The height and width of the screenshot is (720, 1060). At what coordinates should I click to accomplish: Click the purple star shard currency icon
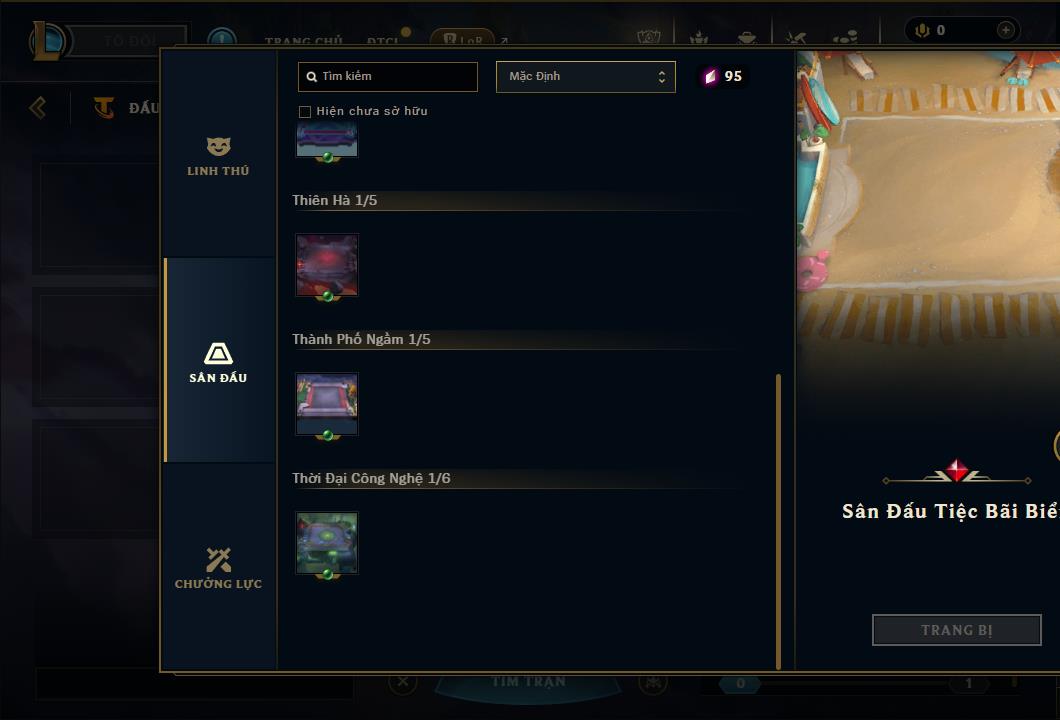pos(710,76)
